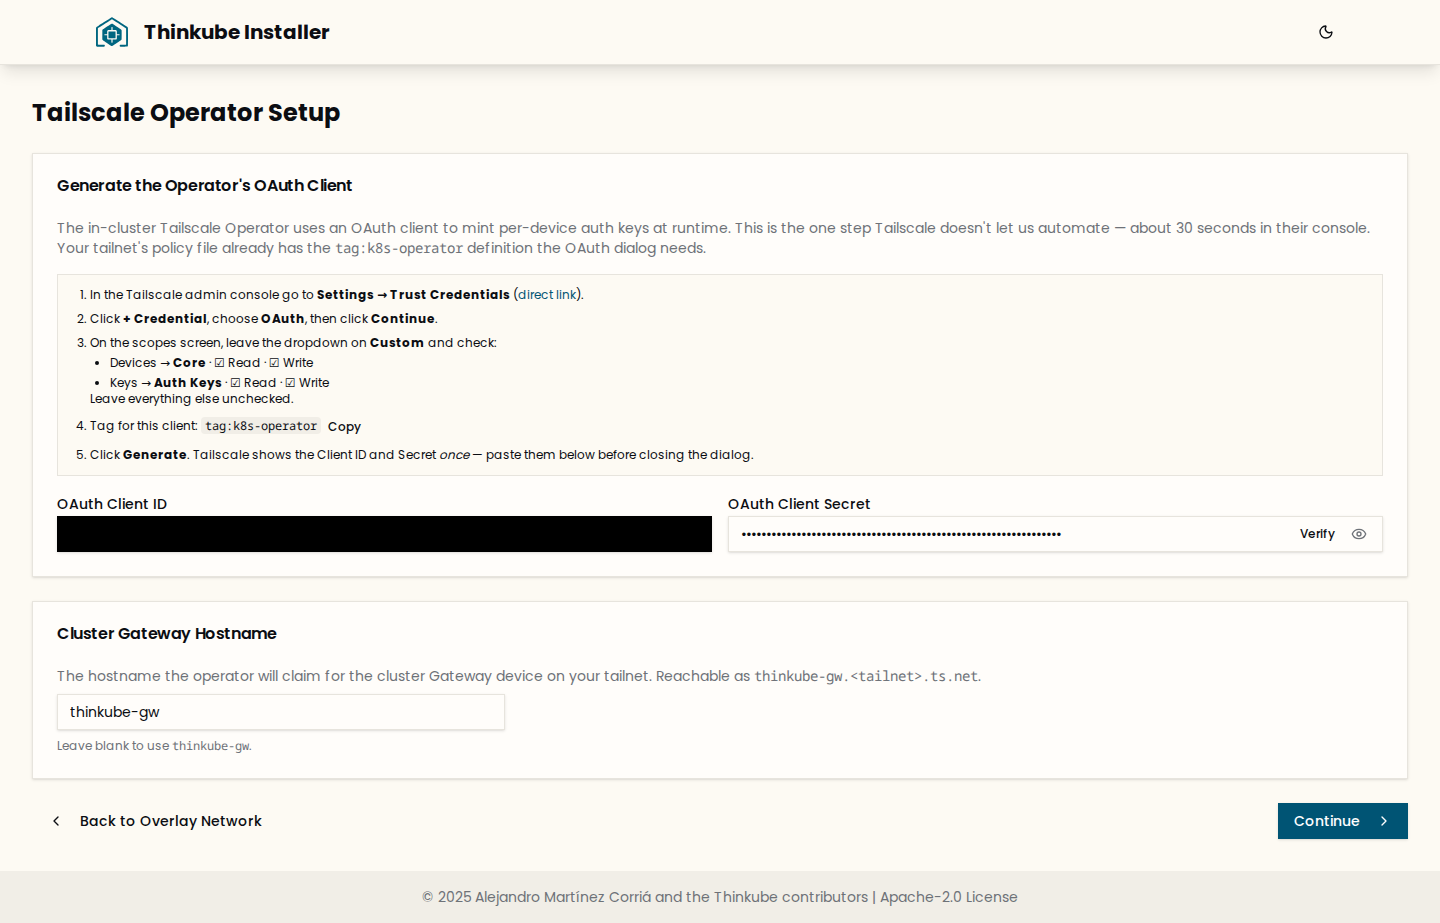This screenshot has width=1440, height=923.
Task: Click the Thinkube hexagon logo icon
Action: click(112, 32)
